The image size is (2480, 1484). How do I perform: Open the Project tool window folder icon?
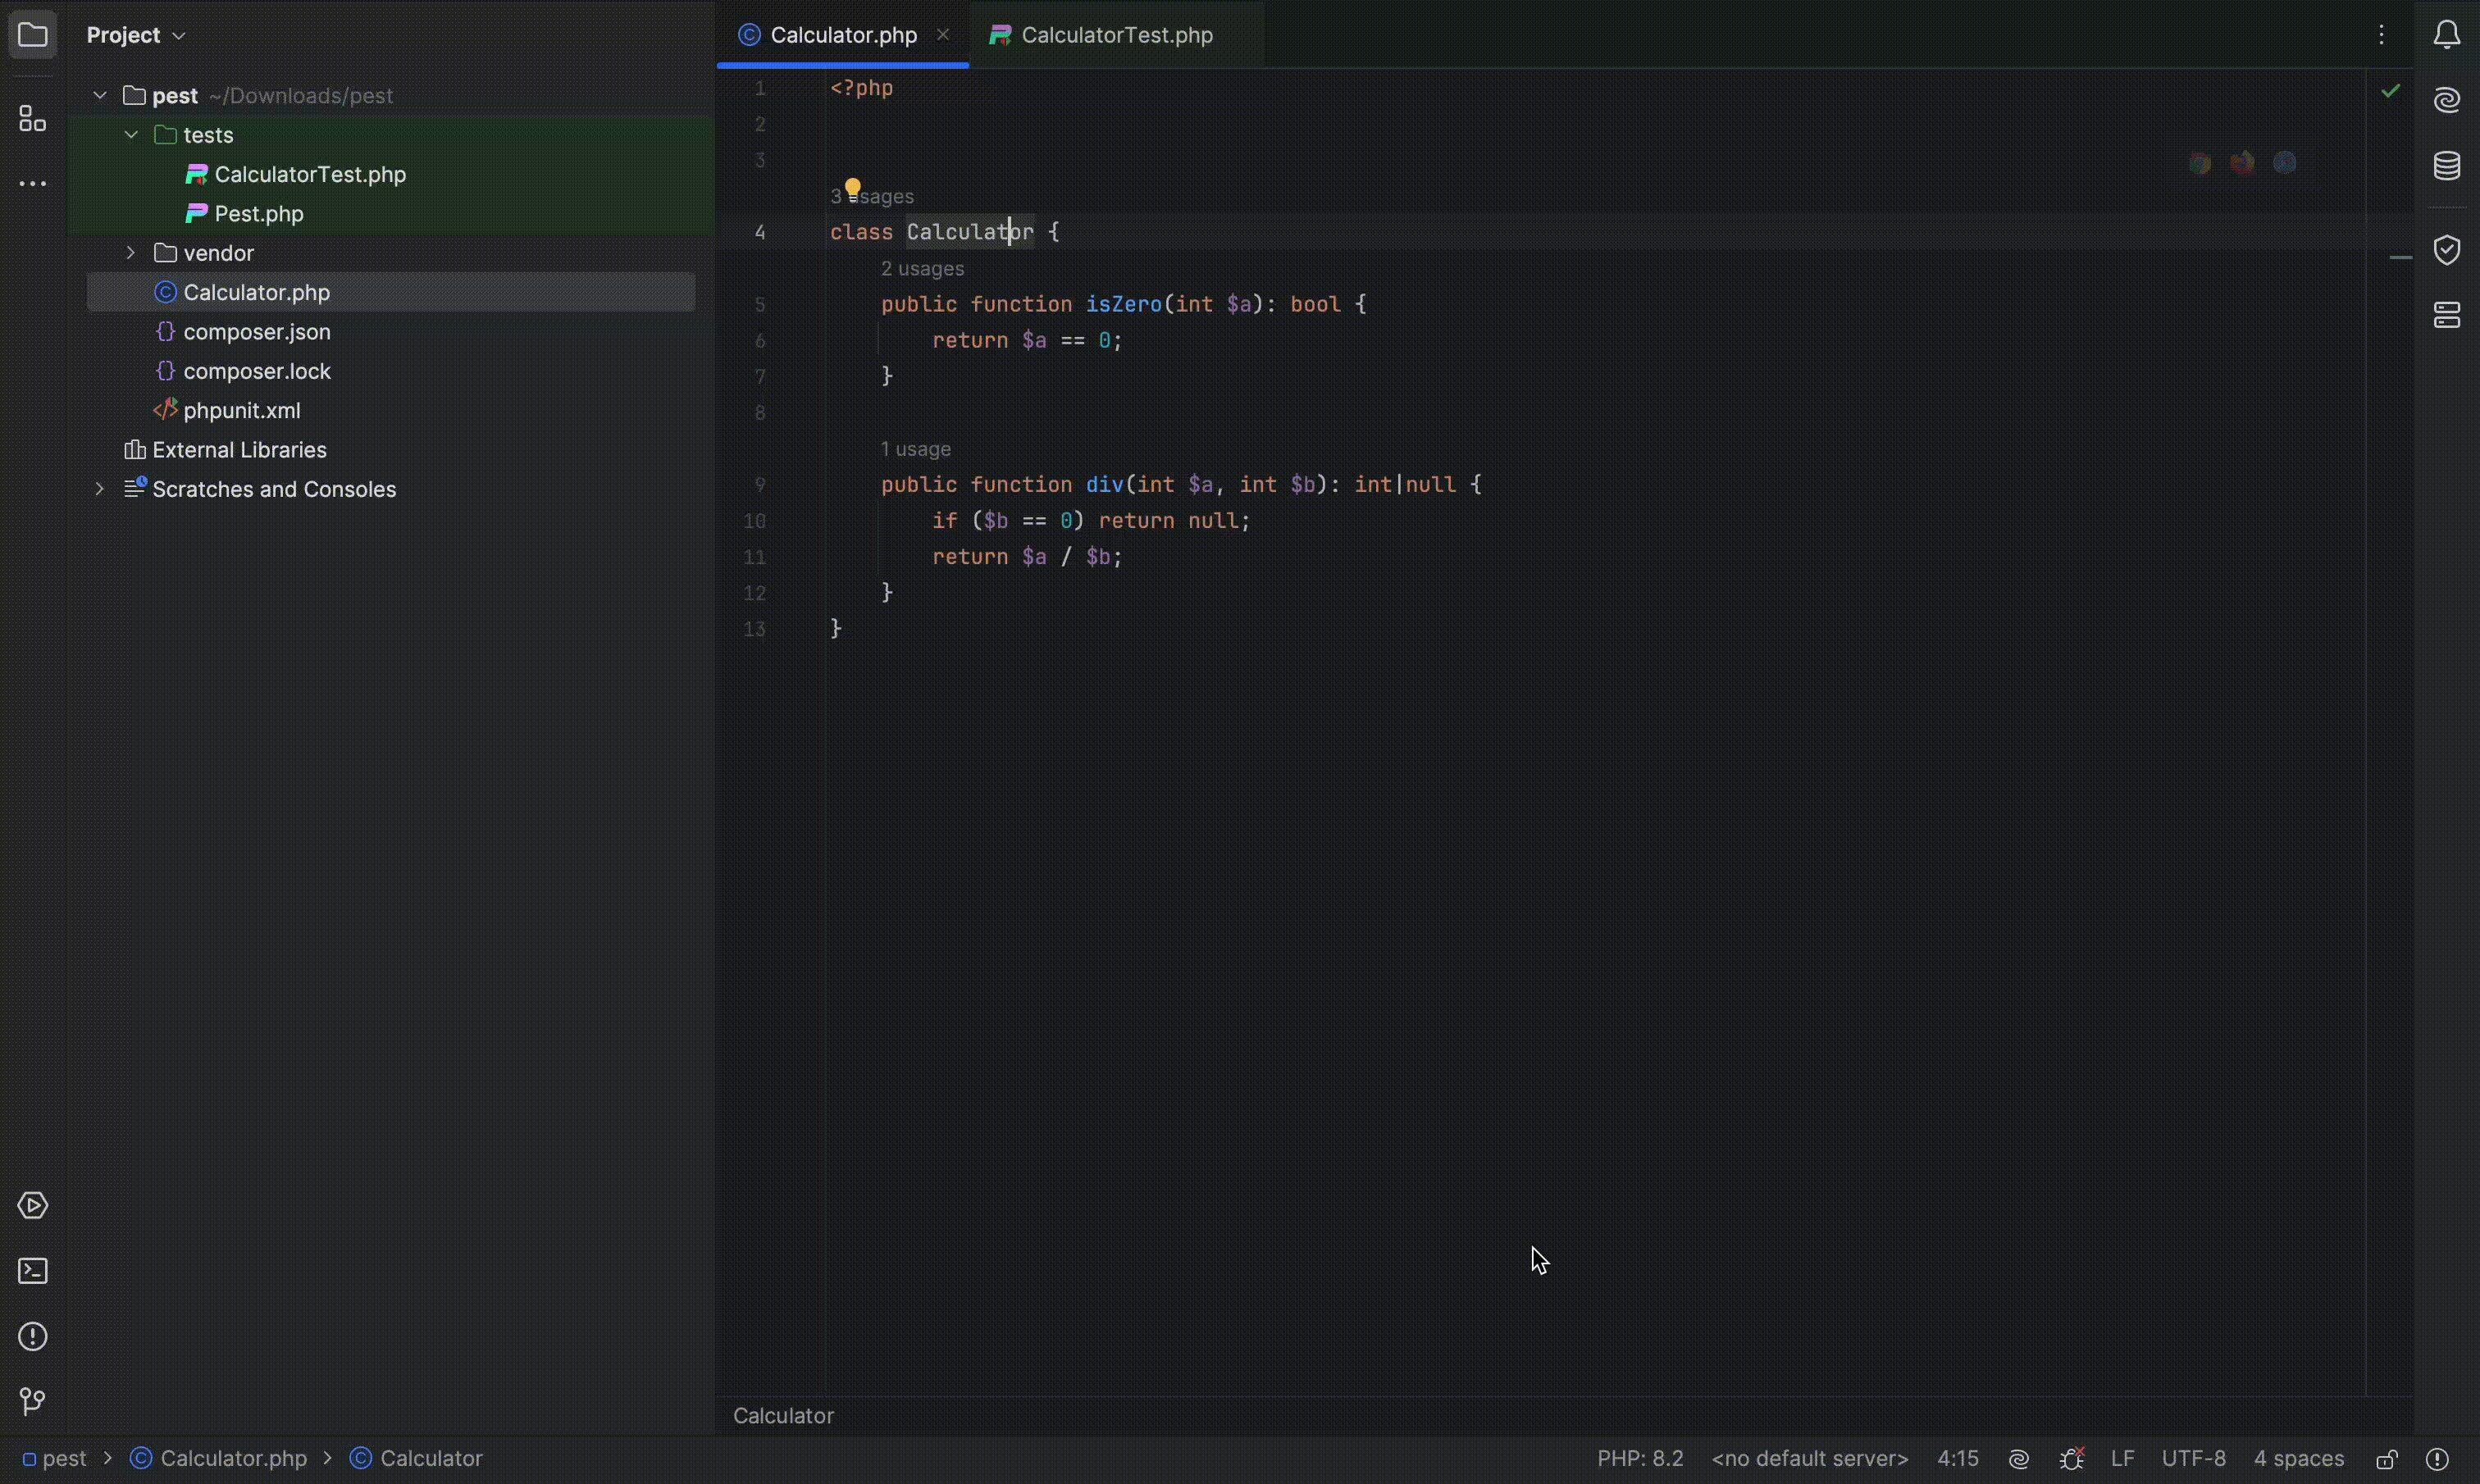pyautogui.click(x=33, y=36)
